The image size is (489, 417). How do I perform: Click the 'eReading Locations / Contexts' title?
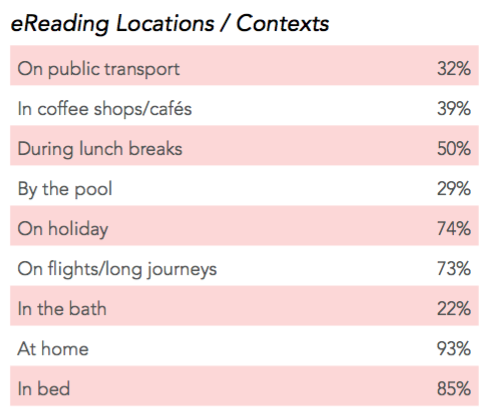tap(170, 24)
